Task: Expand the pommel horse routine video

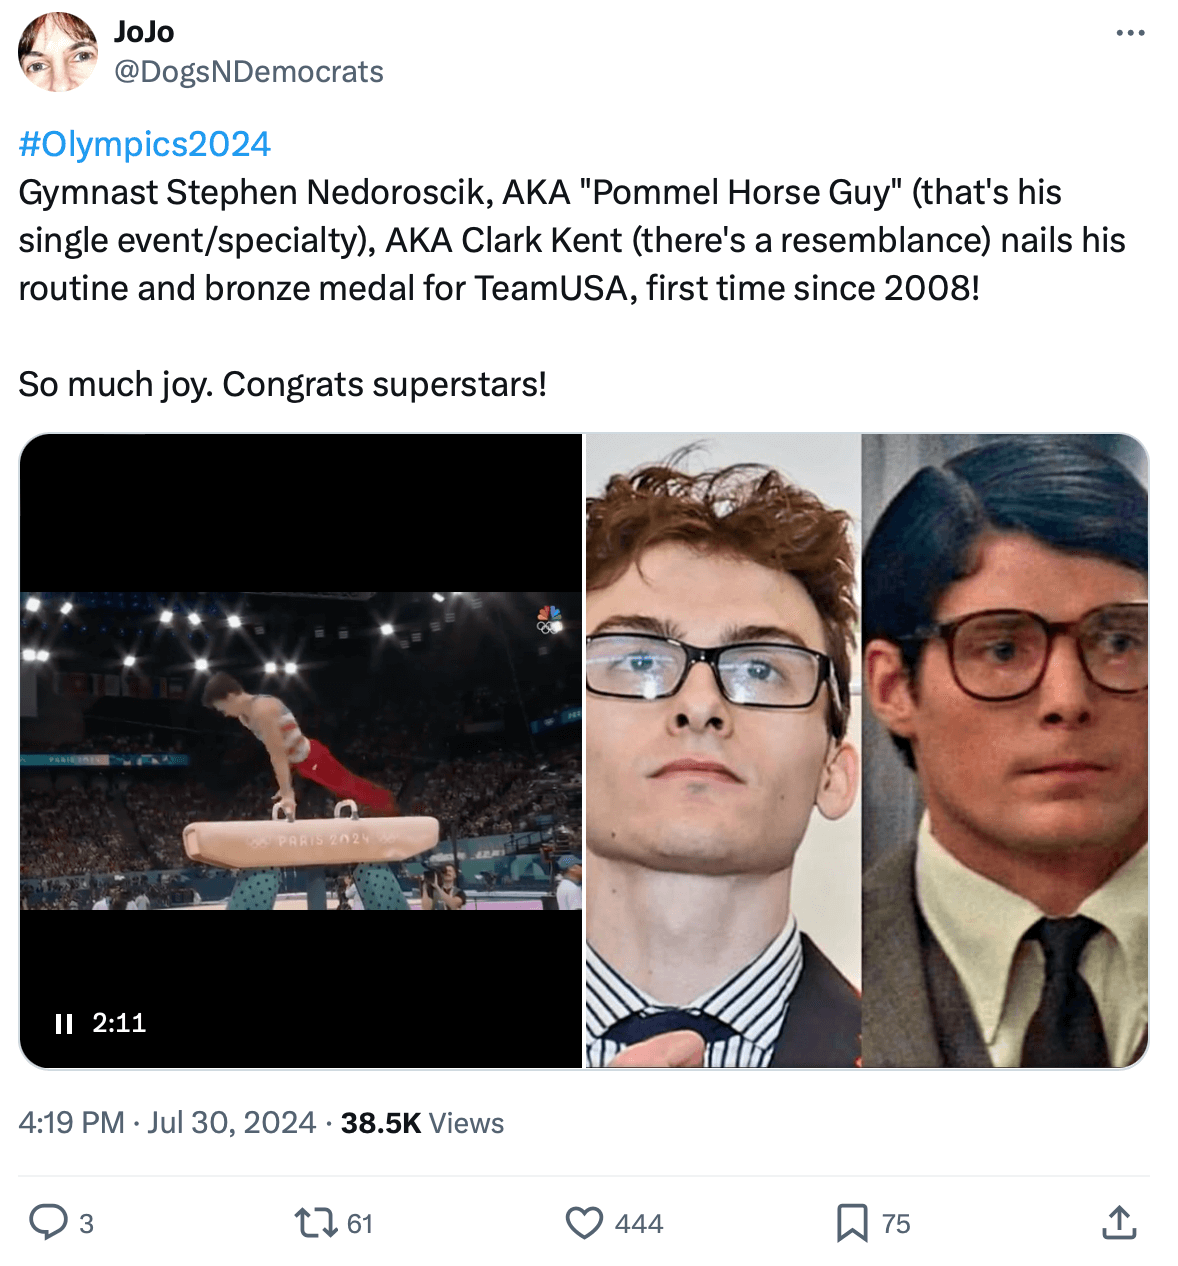Action: coord(300,750)
